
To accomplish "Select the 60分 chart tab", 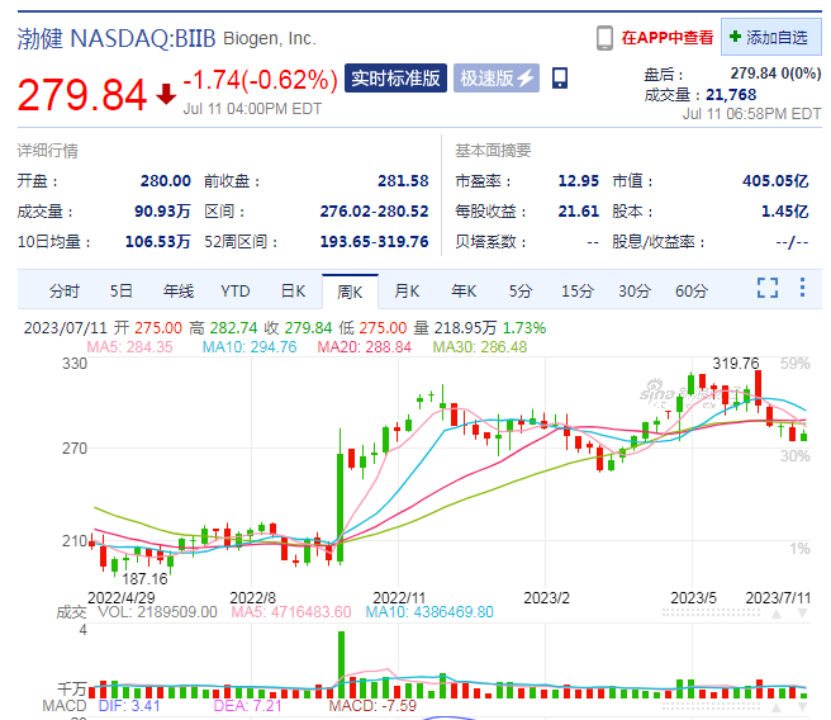I will [x=692, y=291].
